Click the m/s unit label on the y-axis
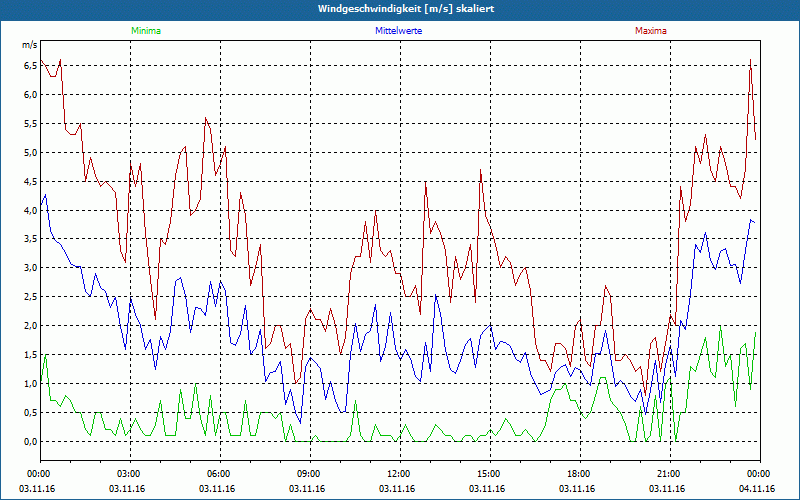 click(30, 45)
